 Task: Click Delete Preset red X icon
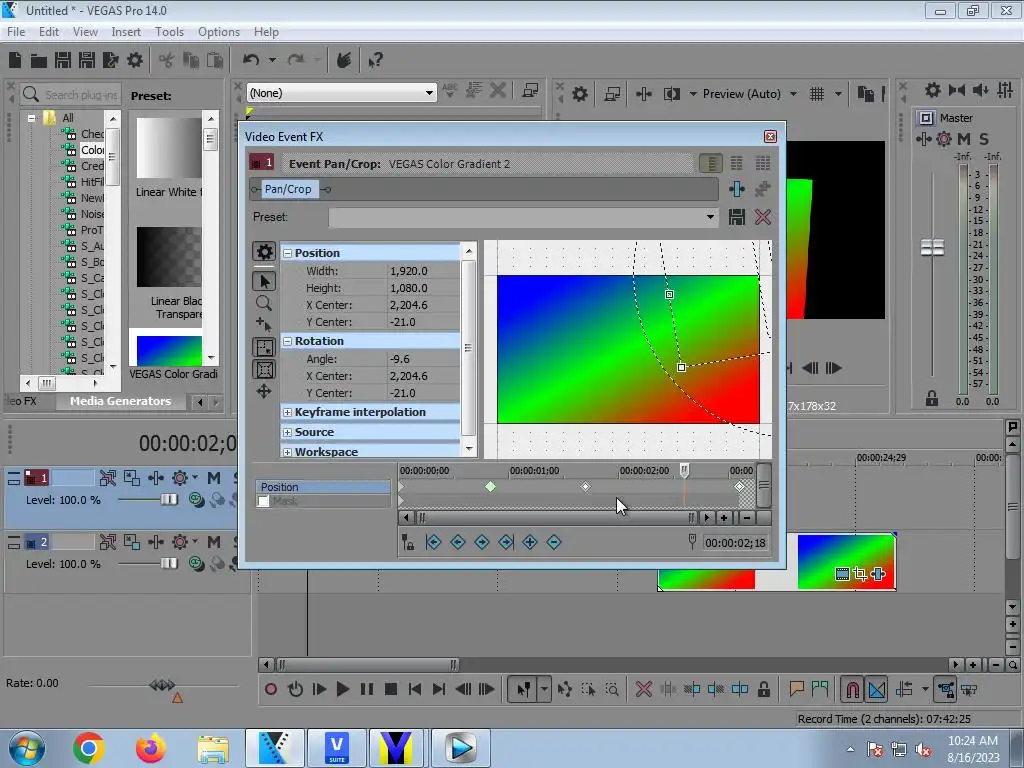coord(763,217)
